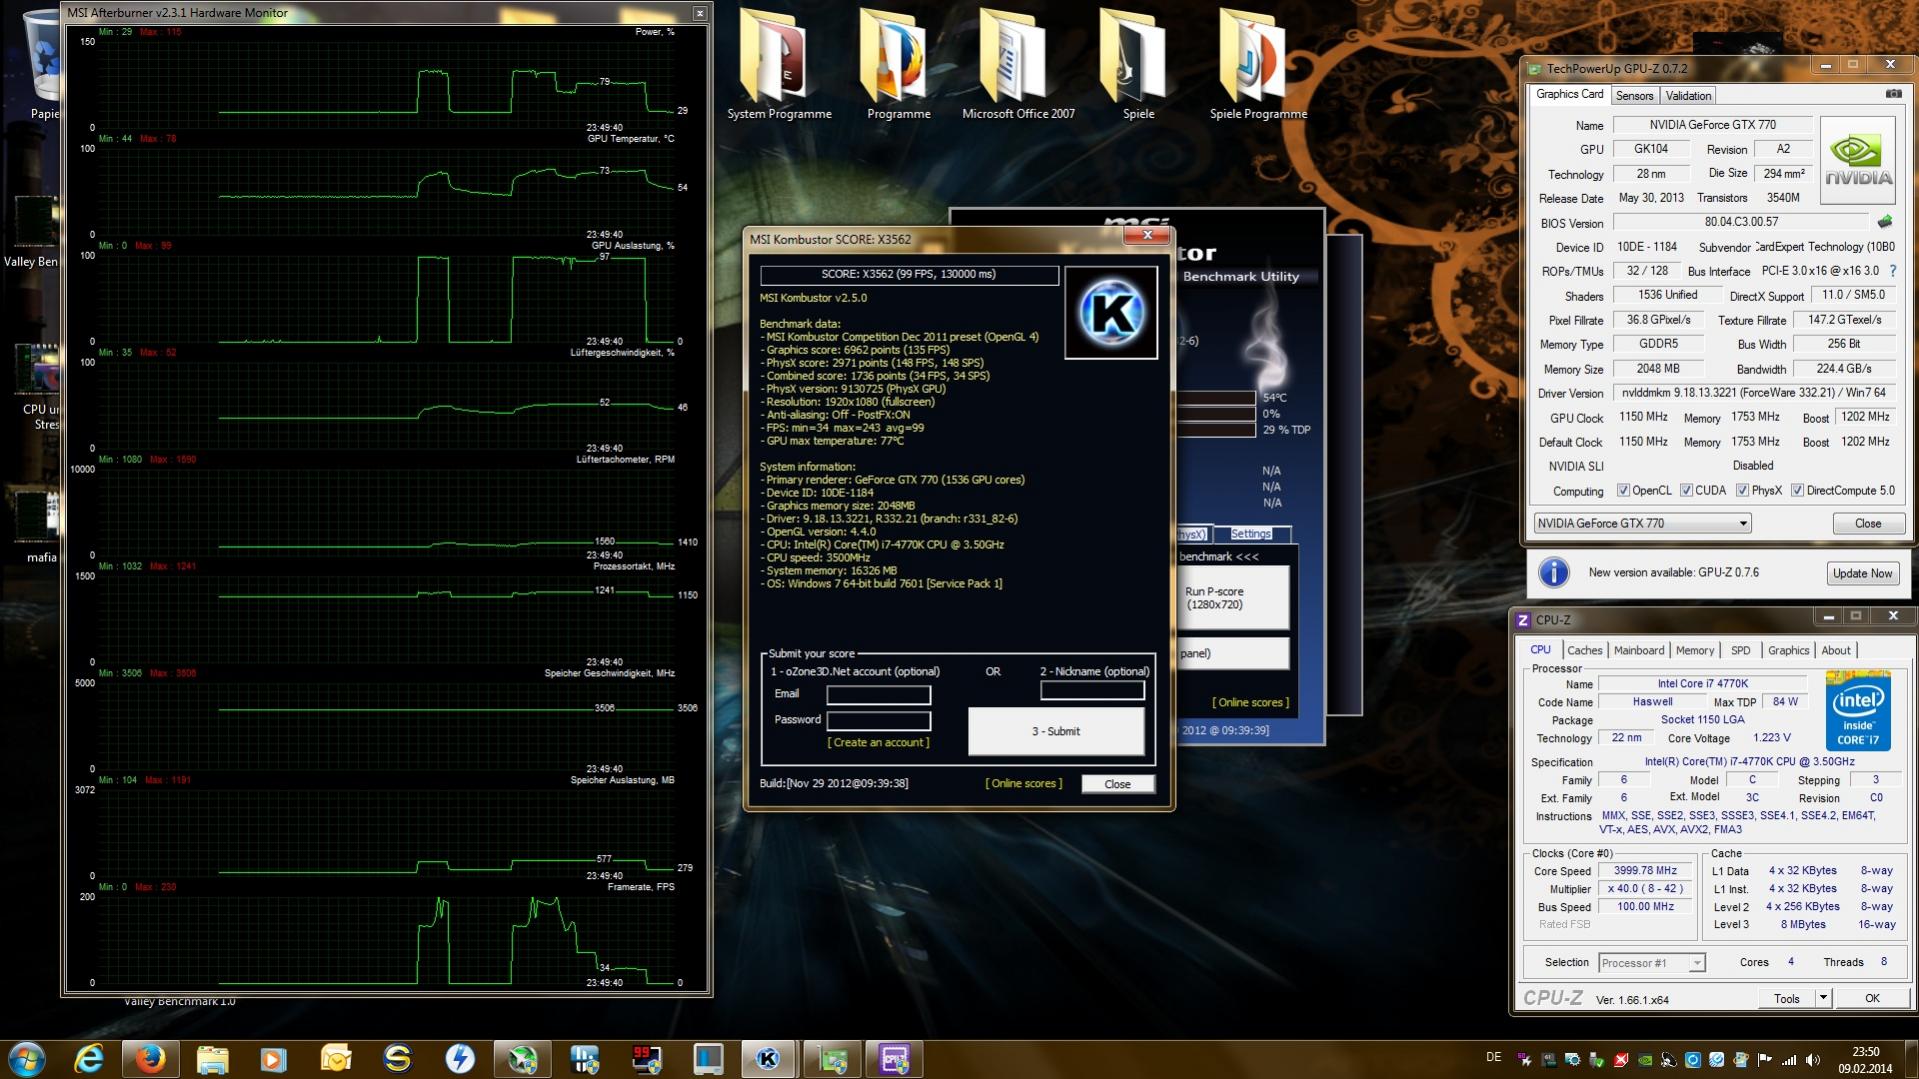The image size is (1919, 1079).
Task: Toggle the DirectCompute 5.0 checkbox in GPU-Z
Action: [x=1797, y=490]
